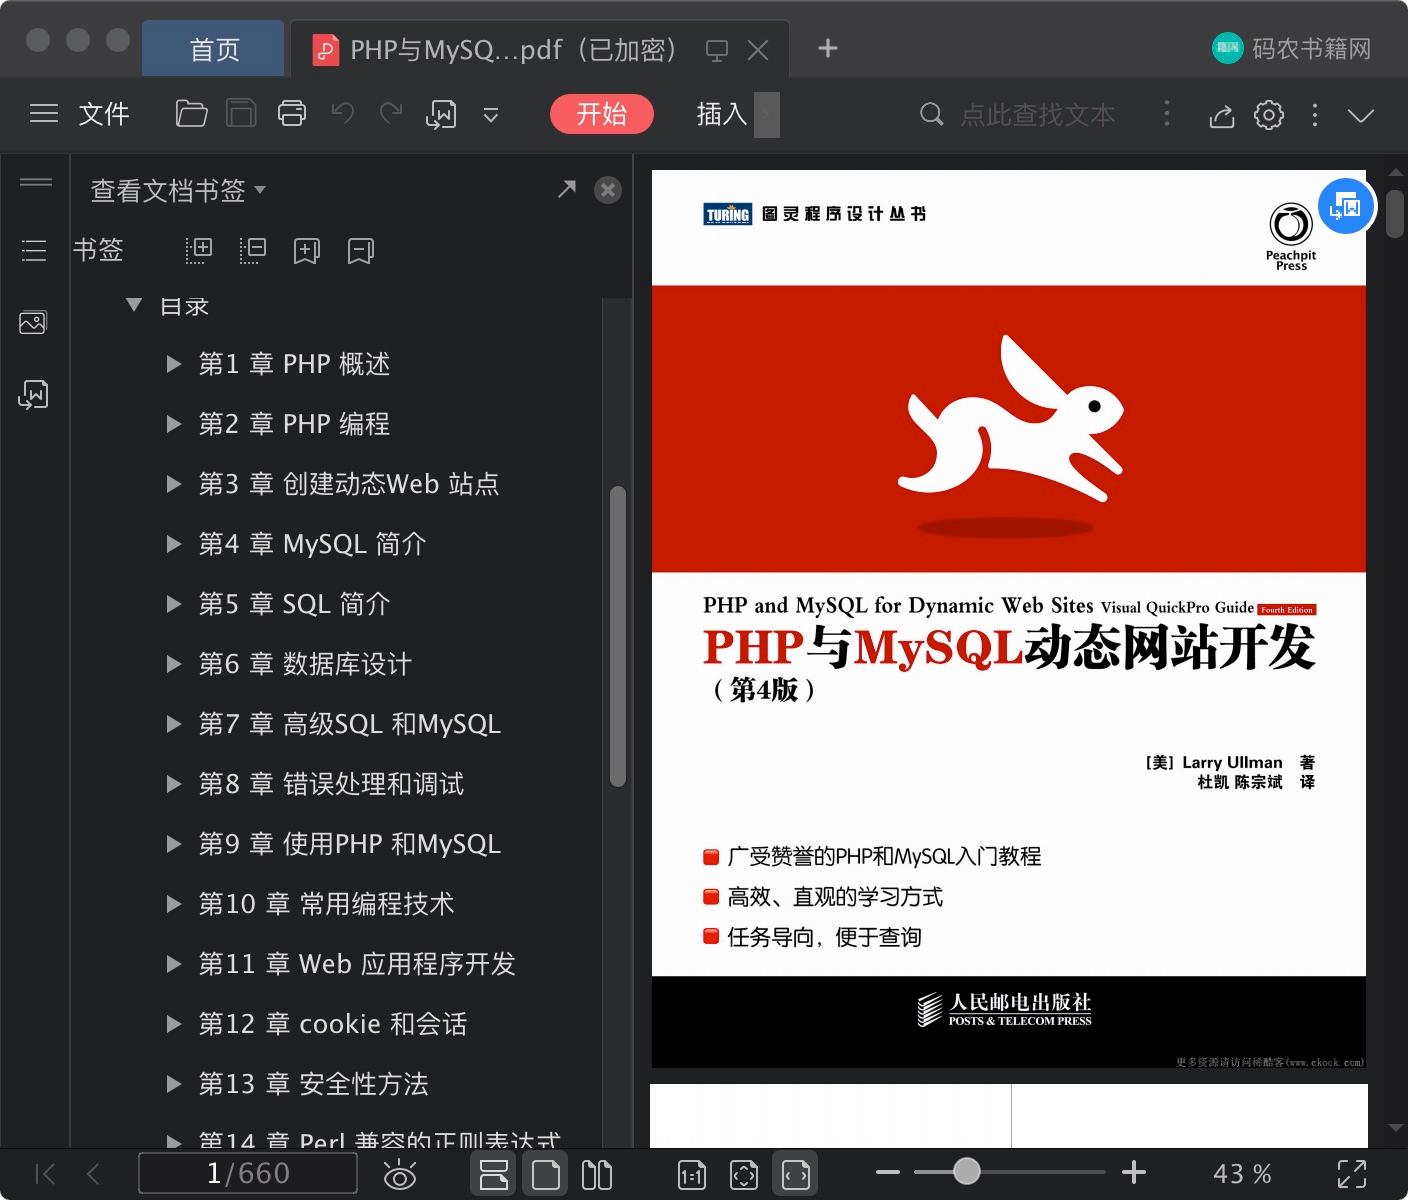Viewport: 1408px width, 1200px height.
Task: Open bookmark 第5 章 SQL 简介
Action: click(x=294, y=604)
